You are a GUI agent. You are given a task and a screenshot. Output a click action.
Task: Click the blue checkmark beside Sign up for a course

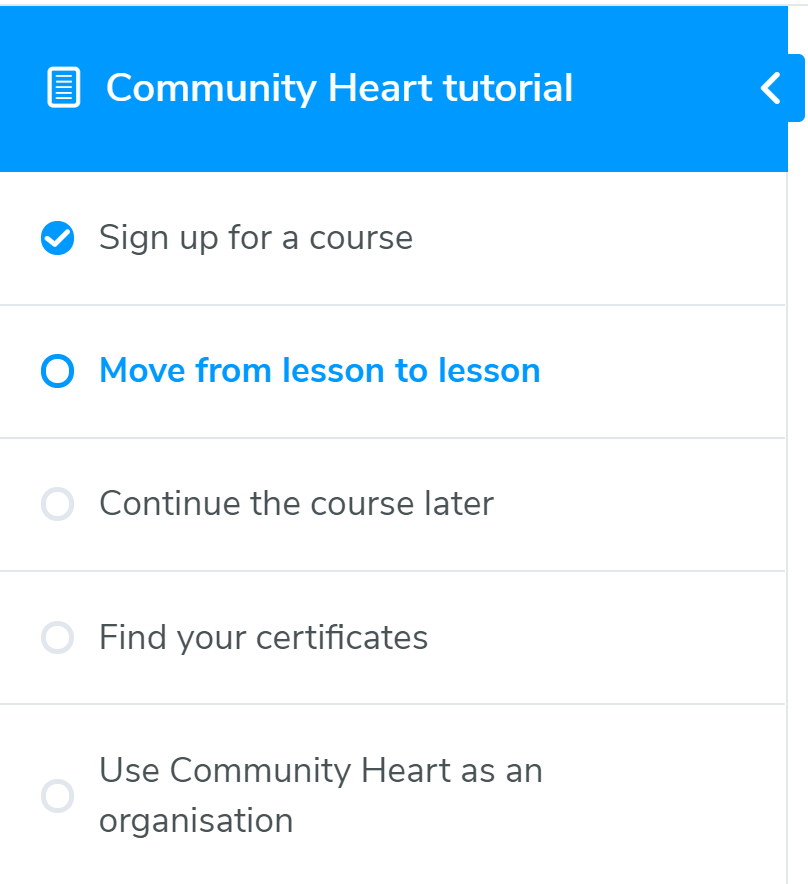click(x=57, y=238)
